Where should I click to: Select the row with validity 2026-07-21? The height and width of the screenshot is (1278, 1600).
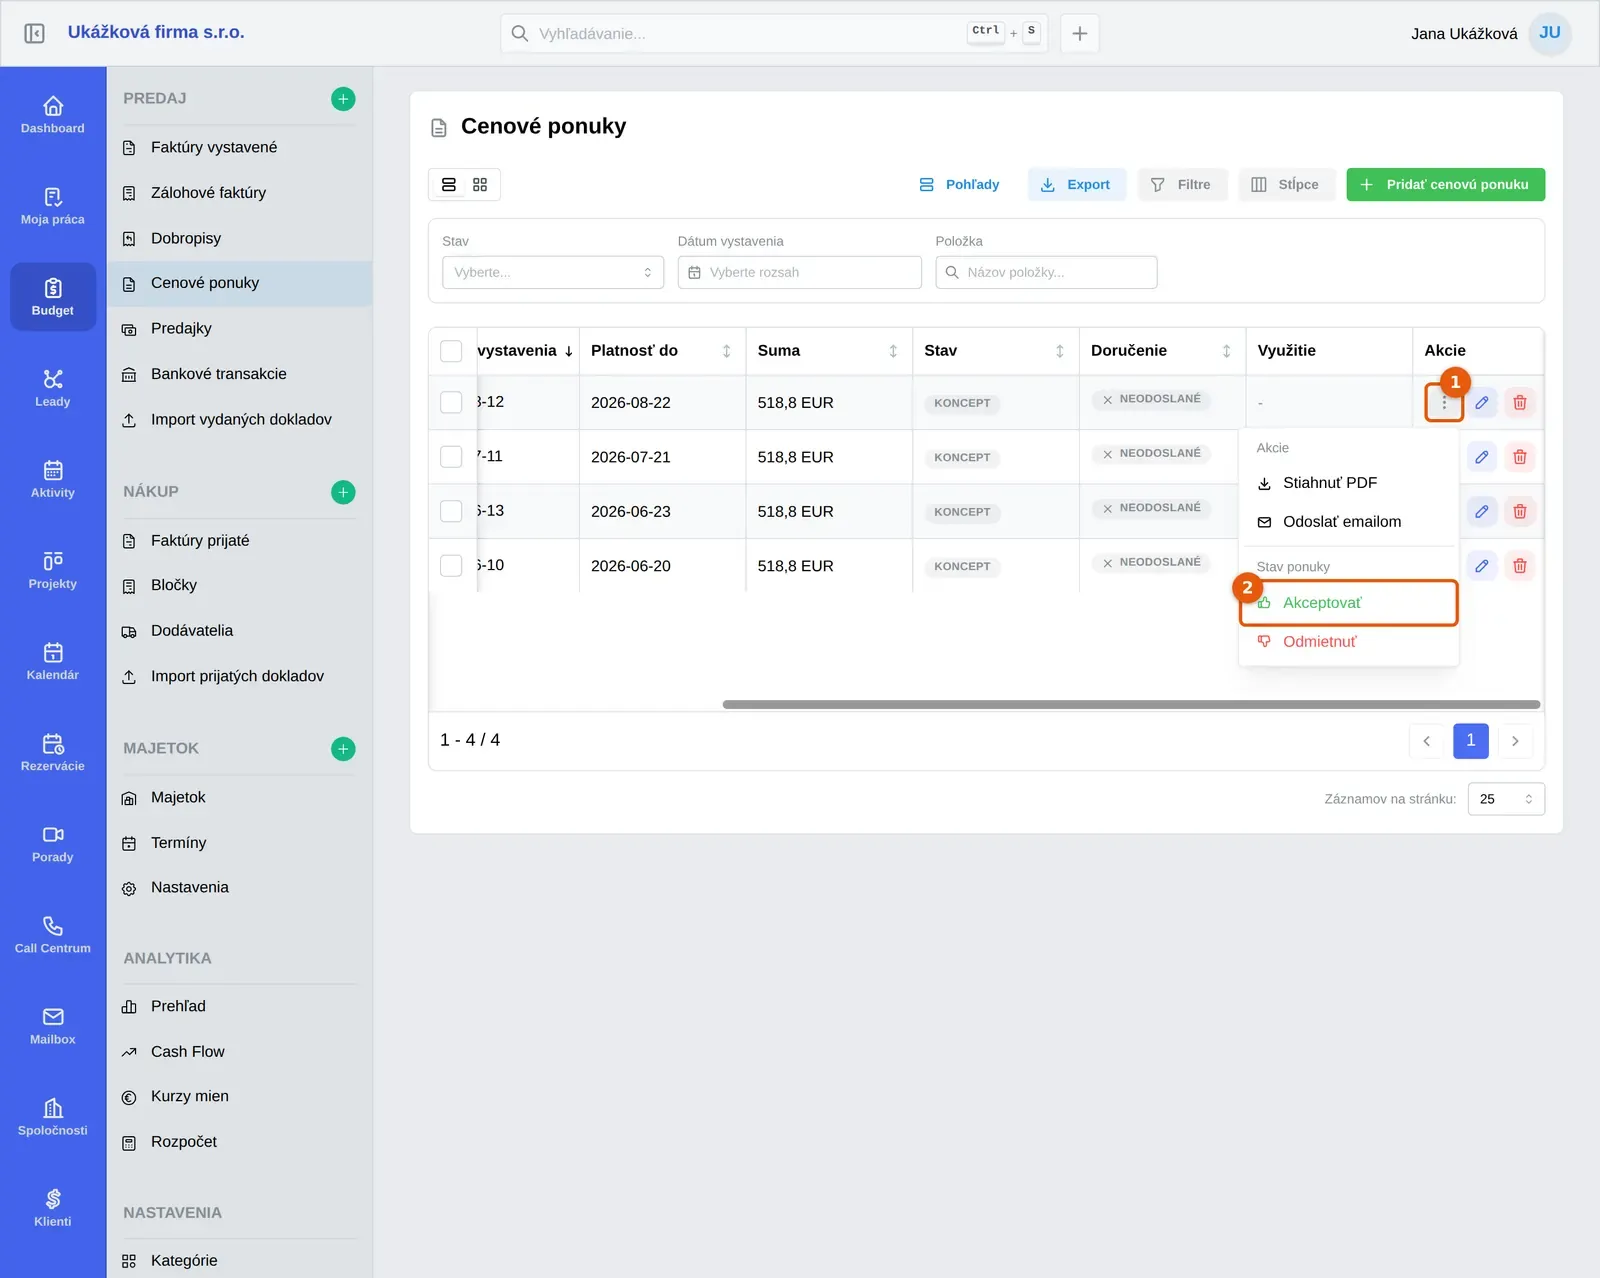tap(451, 457)
